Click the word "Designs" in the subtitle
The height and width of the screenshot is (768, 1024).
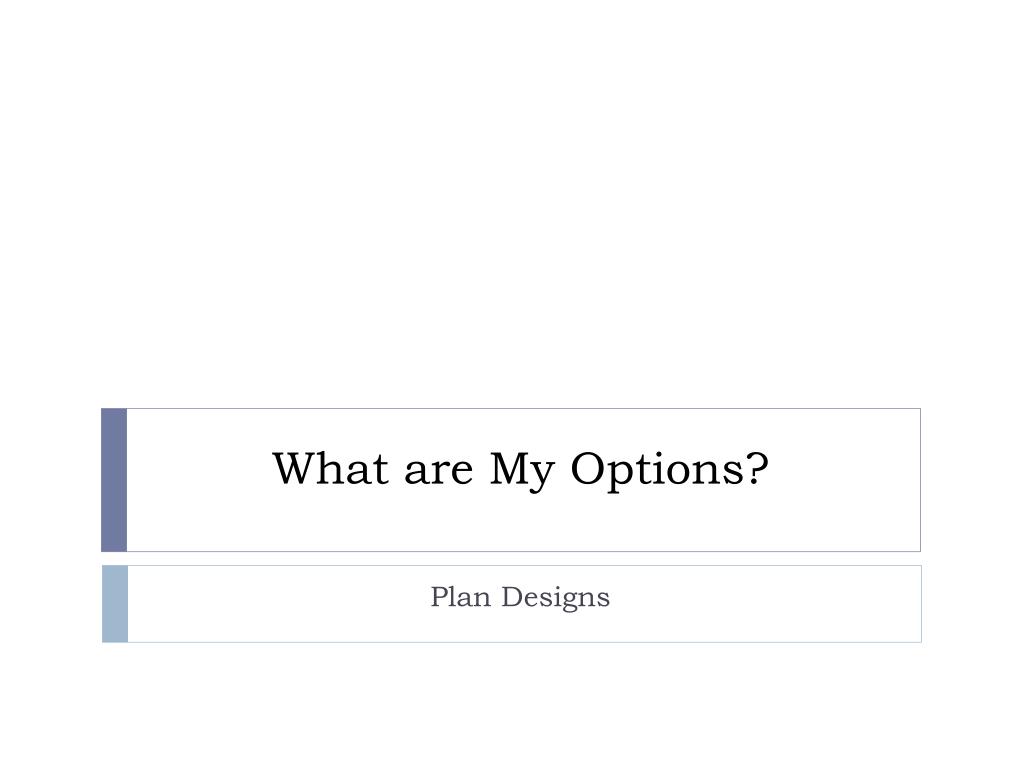pos(556,598)
